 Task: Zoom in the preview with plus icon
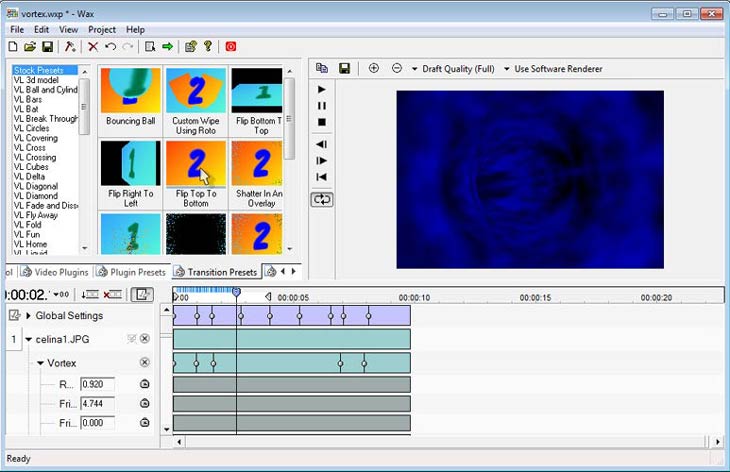pyautogui.click(x=374, y=68)
